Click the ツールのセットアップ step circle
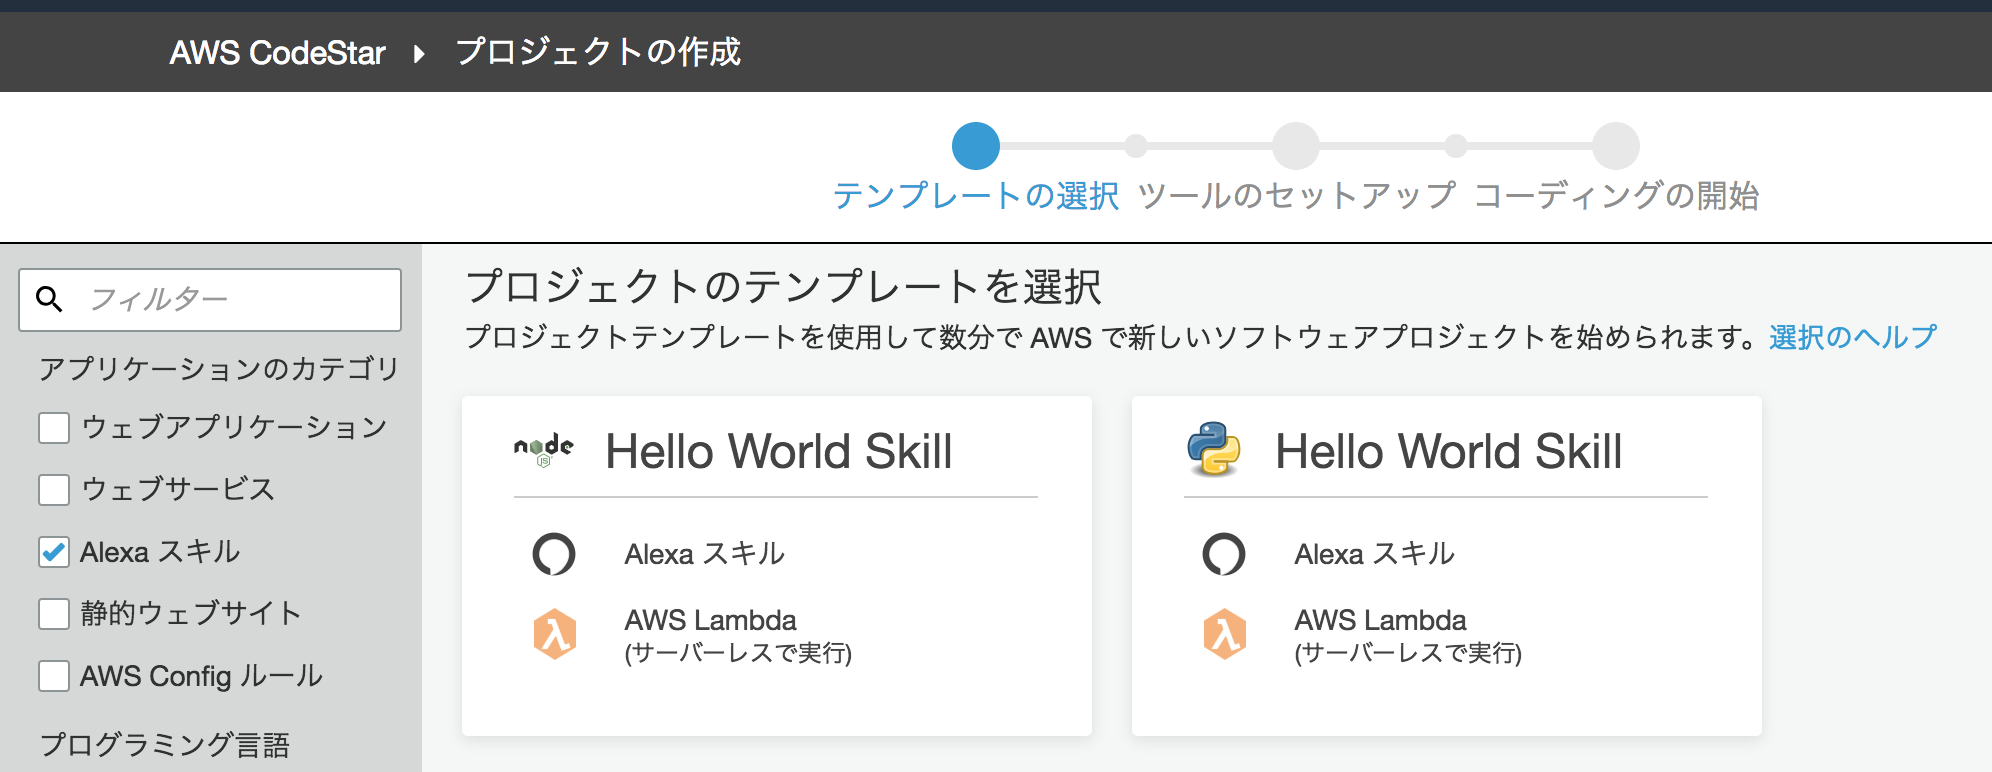1992x772 pixels. tap(1296, 146)
